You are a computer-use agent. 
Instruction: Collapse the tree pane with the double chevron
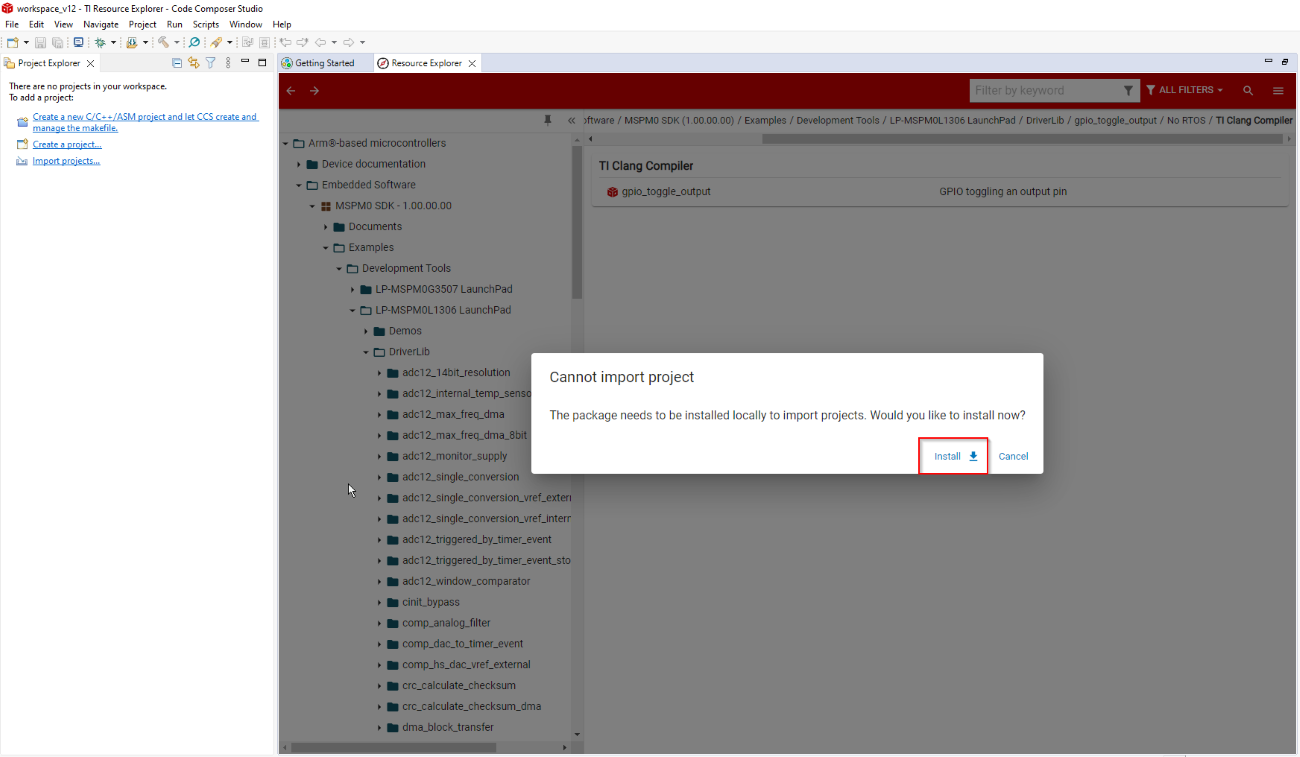pos(571,120)
